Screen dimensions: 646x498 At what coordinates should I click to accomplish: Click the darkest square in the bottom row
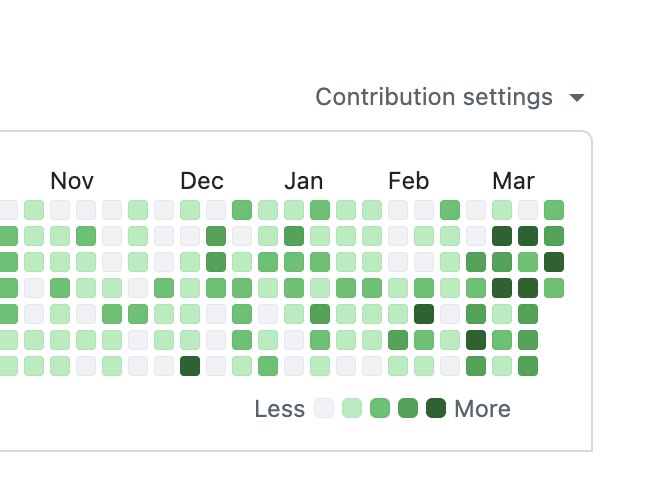[x=190, y=366]
